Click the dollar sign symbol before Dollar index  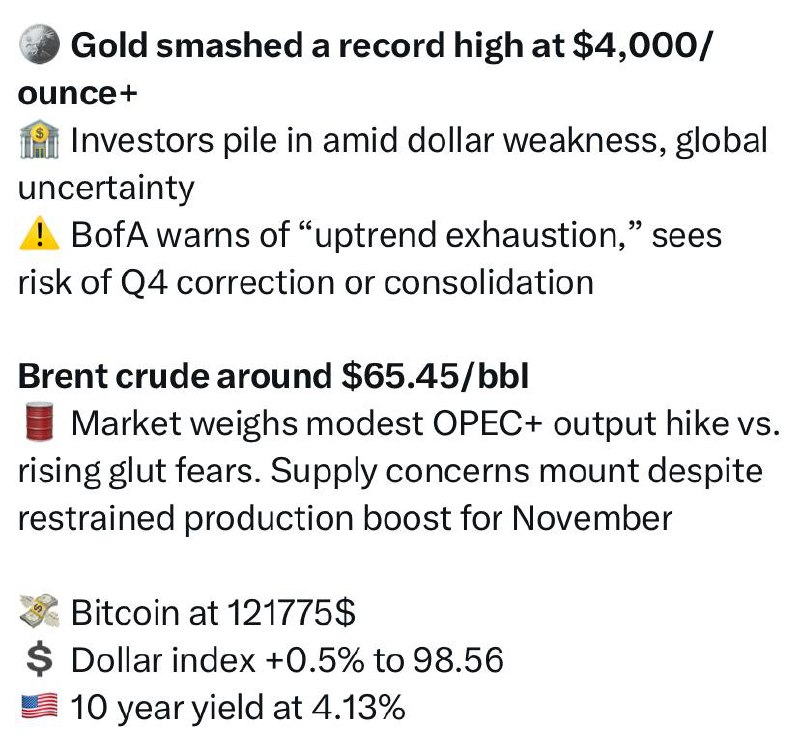(x=39, y=661)
